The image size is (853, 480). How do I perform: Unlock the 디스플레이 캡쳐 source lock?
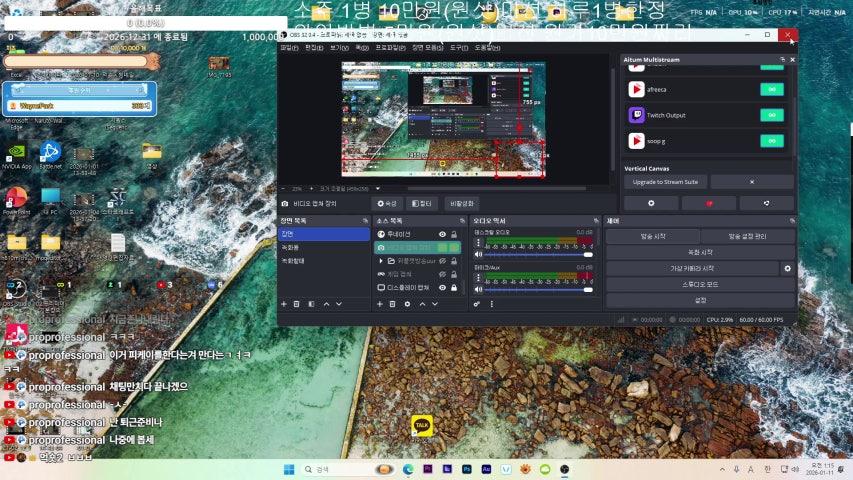(454, 288)
